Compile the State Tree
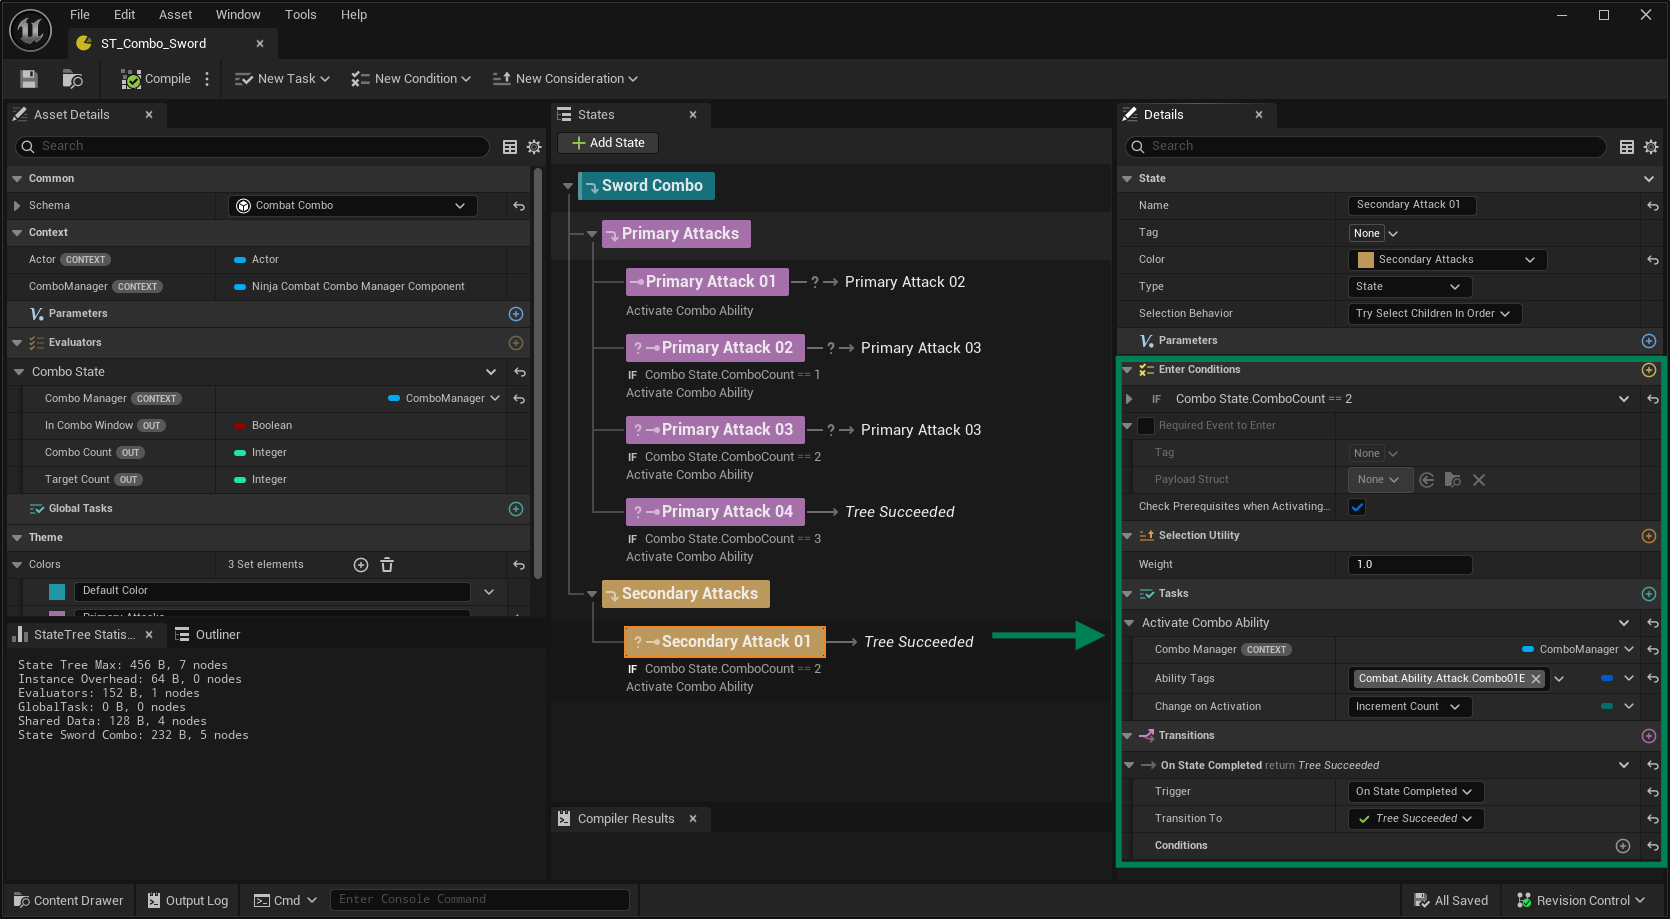1670x919 pixels. 156,79
